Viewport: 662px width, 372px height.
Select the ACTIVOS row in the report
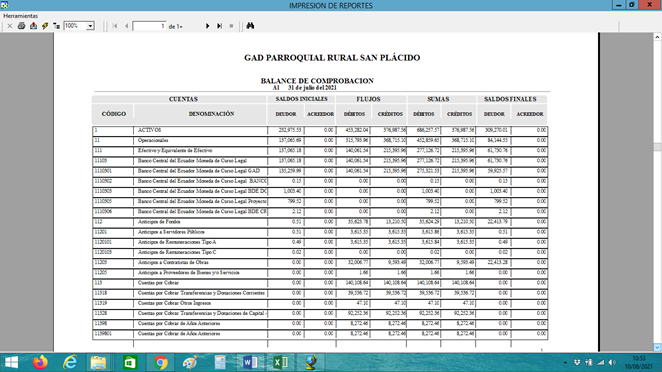click(320, 130)
